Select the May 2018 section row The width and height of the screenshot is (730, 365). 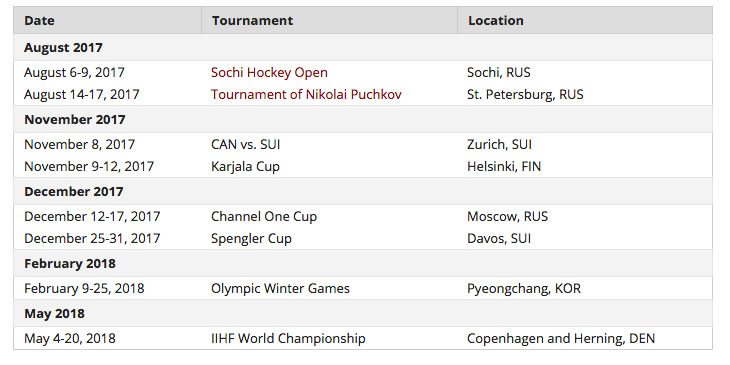coord(363,313)
